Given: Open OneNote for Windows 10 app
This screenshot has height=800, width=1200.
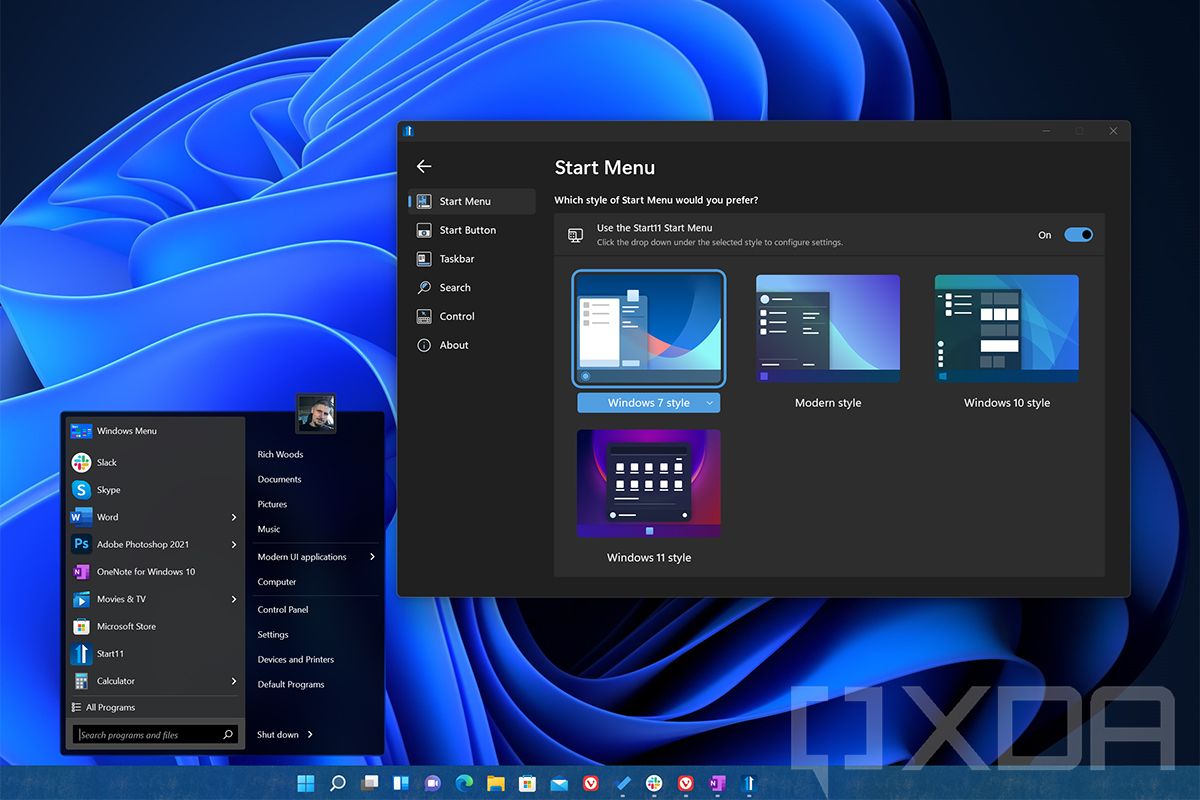Looking at the screenshot, I should point(145,572).
